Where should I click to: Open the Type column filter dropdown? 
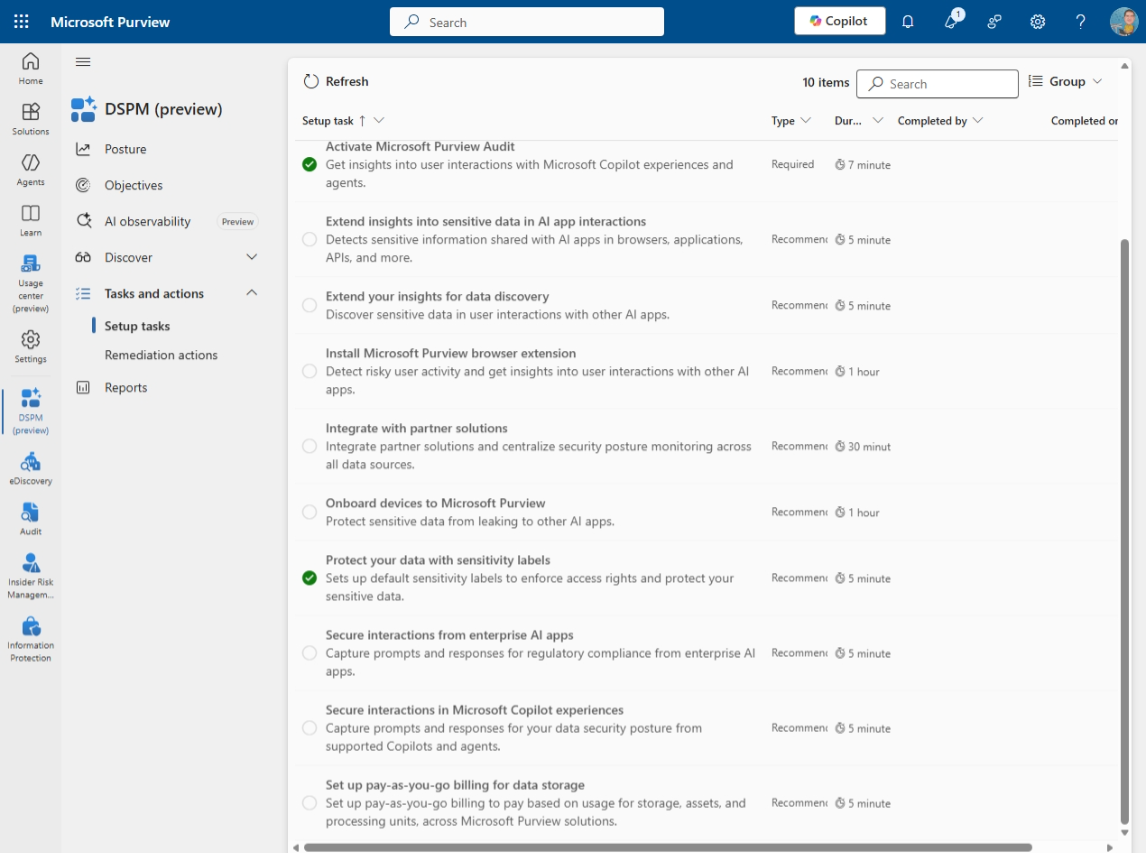[x=790, y=120]
